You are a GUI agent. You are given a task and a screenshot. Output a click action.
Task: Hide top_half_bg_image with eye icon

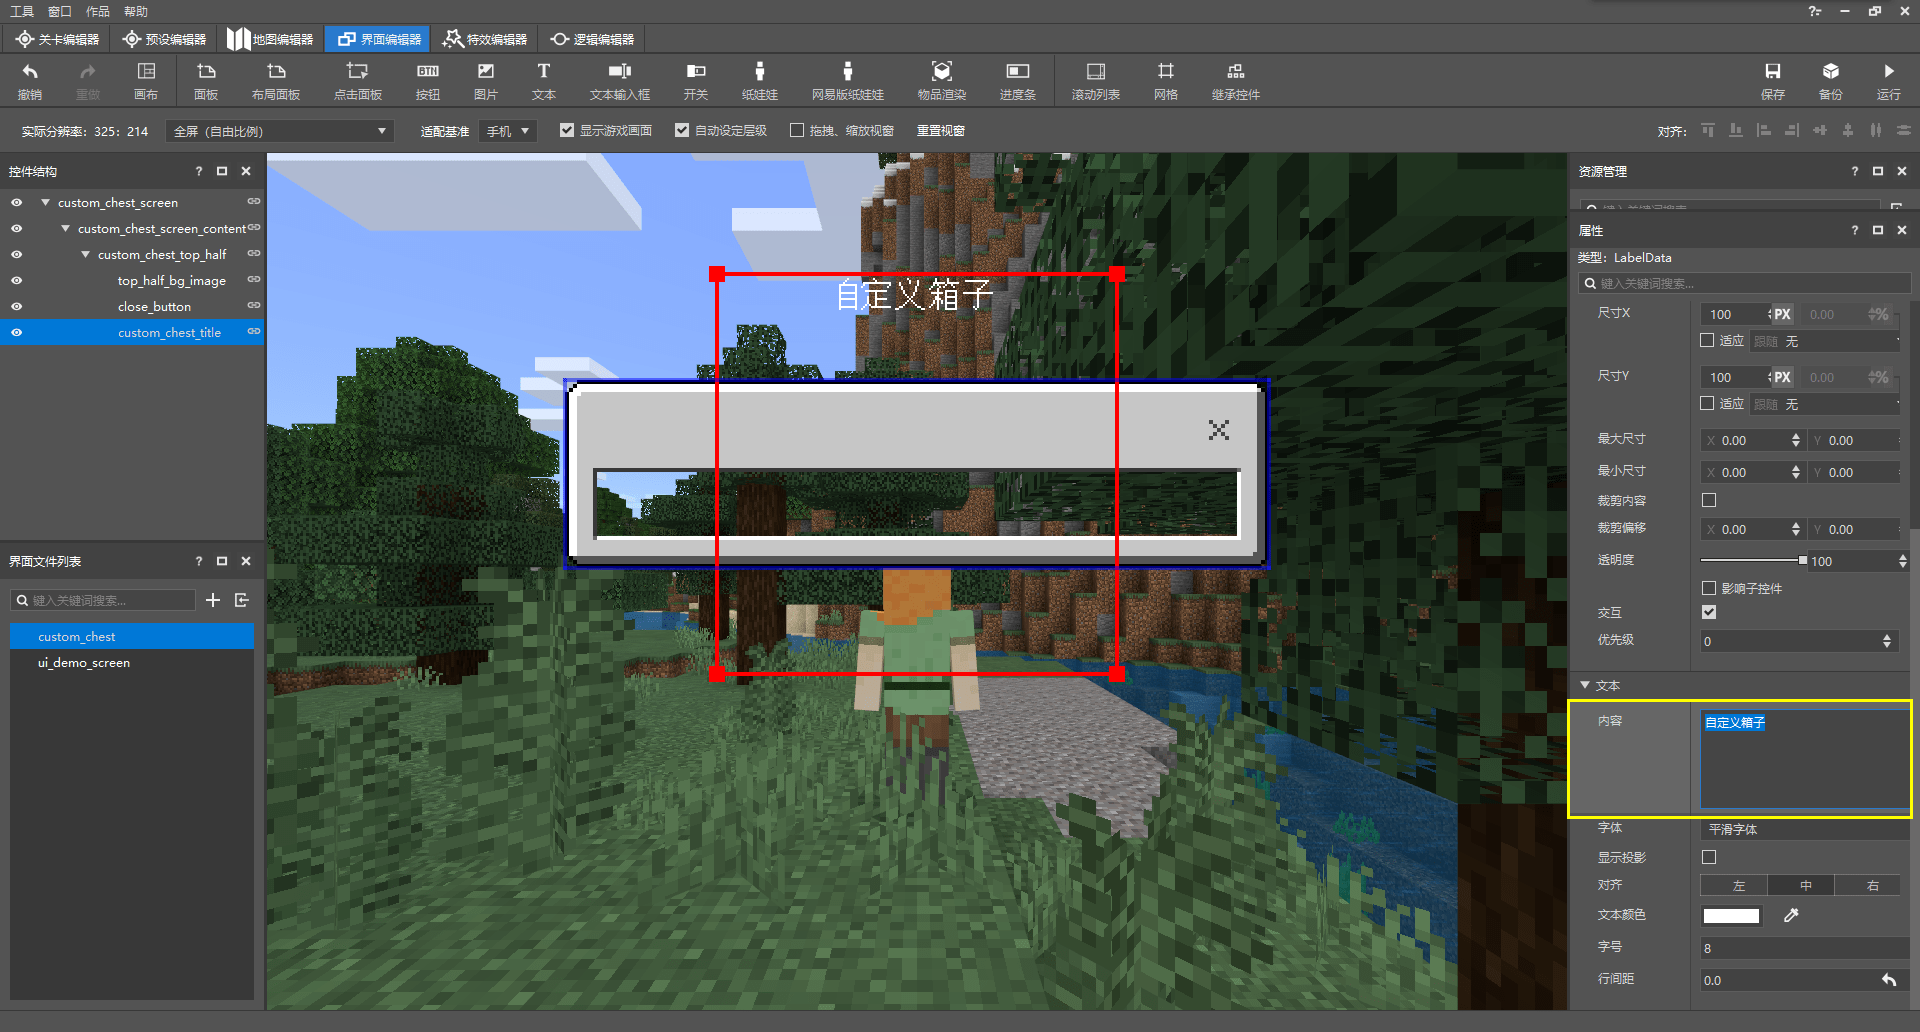[16, 280]
